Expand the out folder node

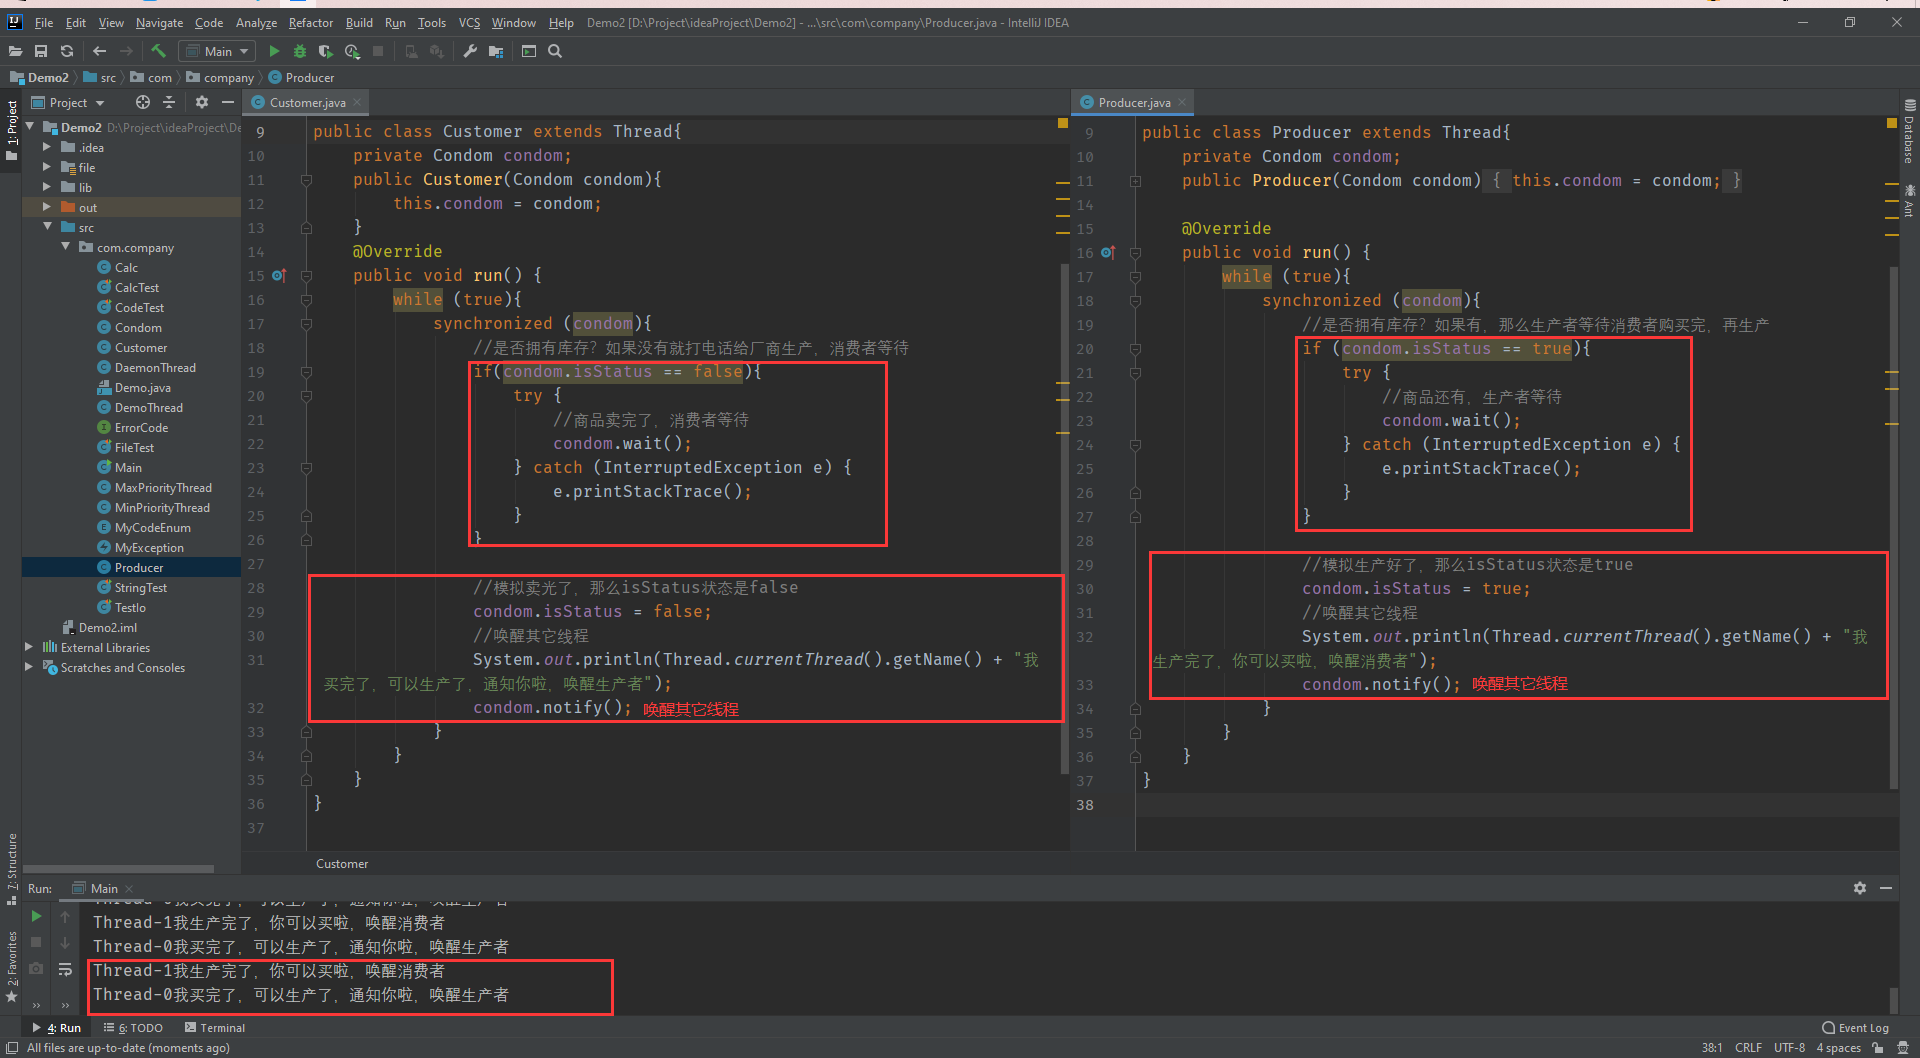46,207
